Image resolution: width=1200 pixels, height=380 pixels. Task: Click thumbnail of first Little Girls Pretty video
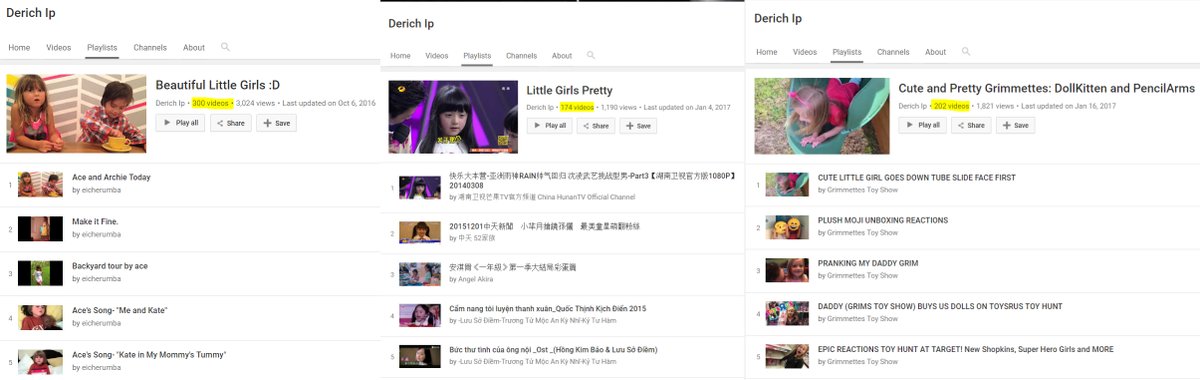(x=420, y=187)
